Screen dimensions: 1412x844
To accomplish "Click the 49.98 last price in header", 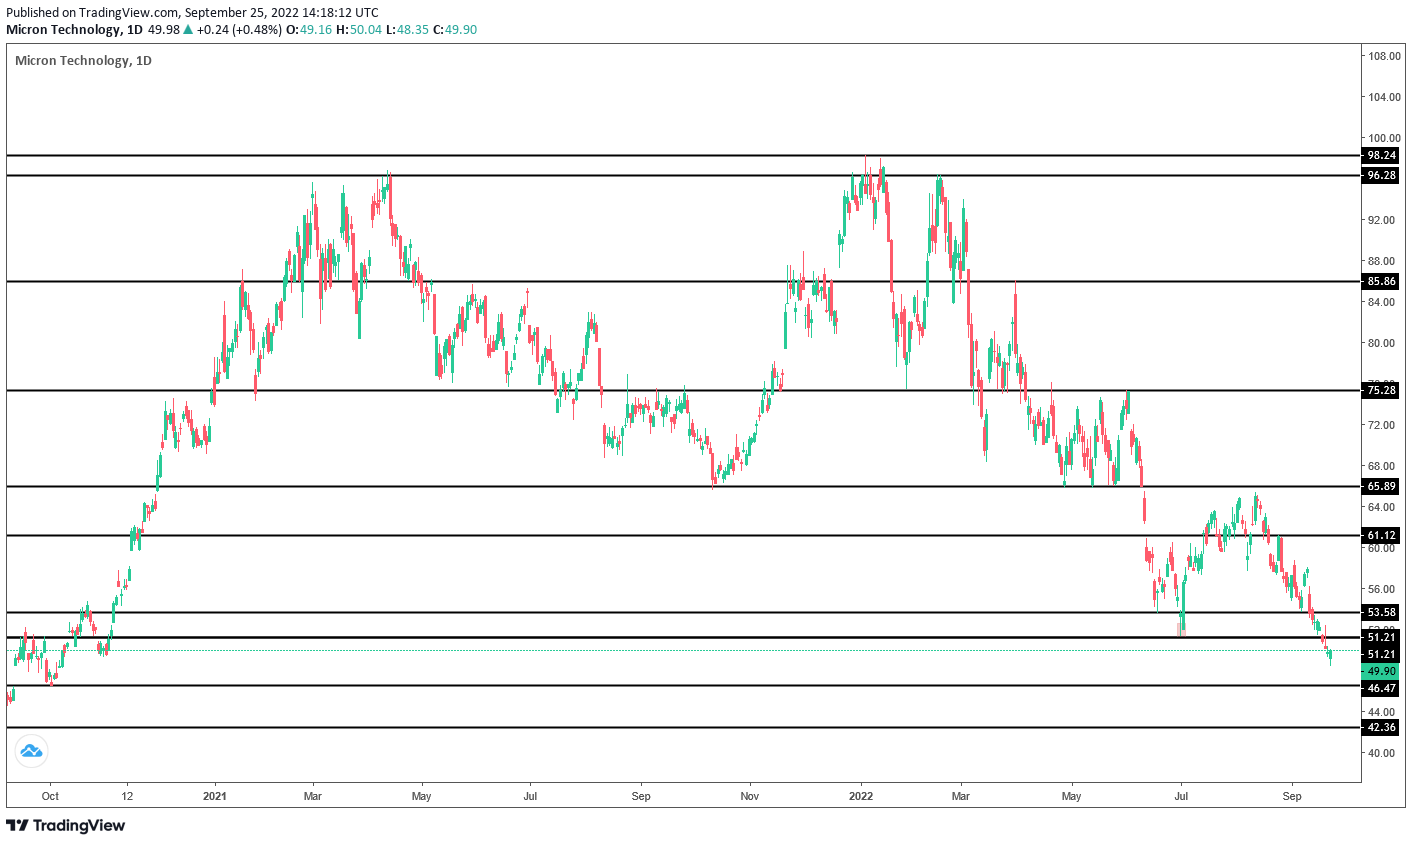I will [164, 29].
